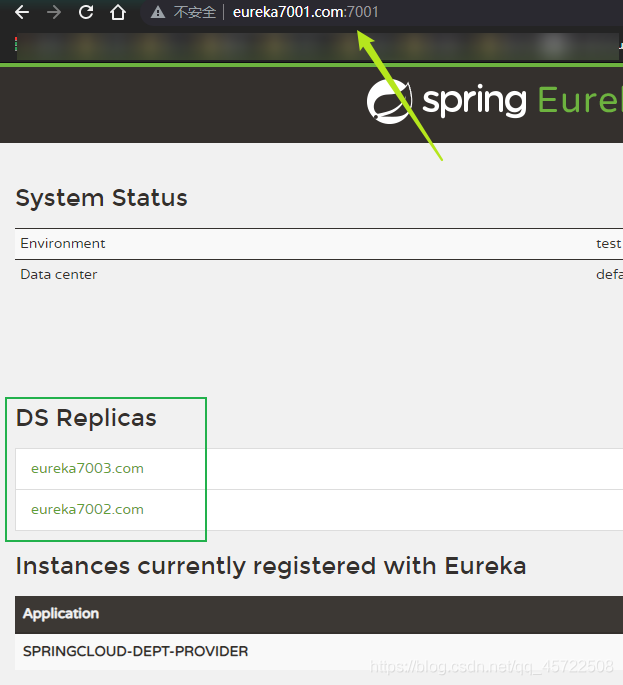Select the Data center row label
Viewport: 623px width, 685px height.
[59, 274]
